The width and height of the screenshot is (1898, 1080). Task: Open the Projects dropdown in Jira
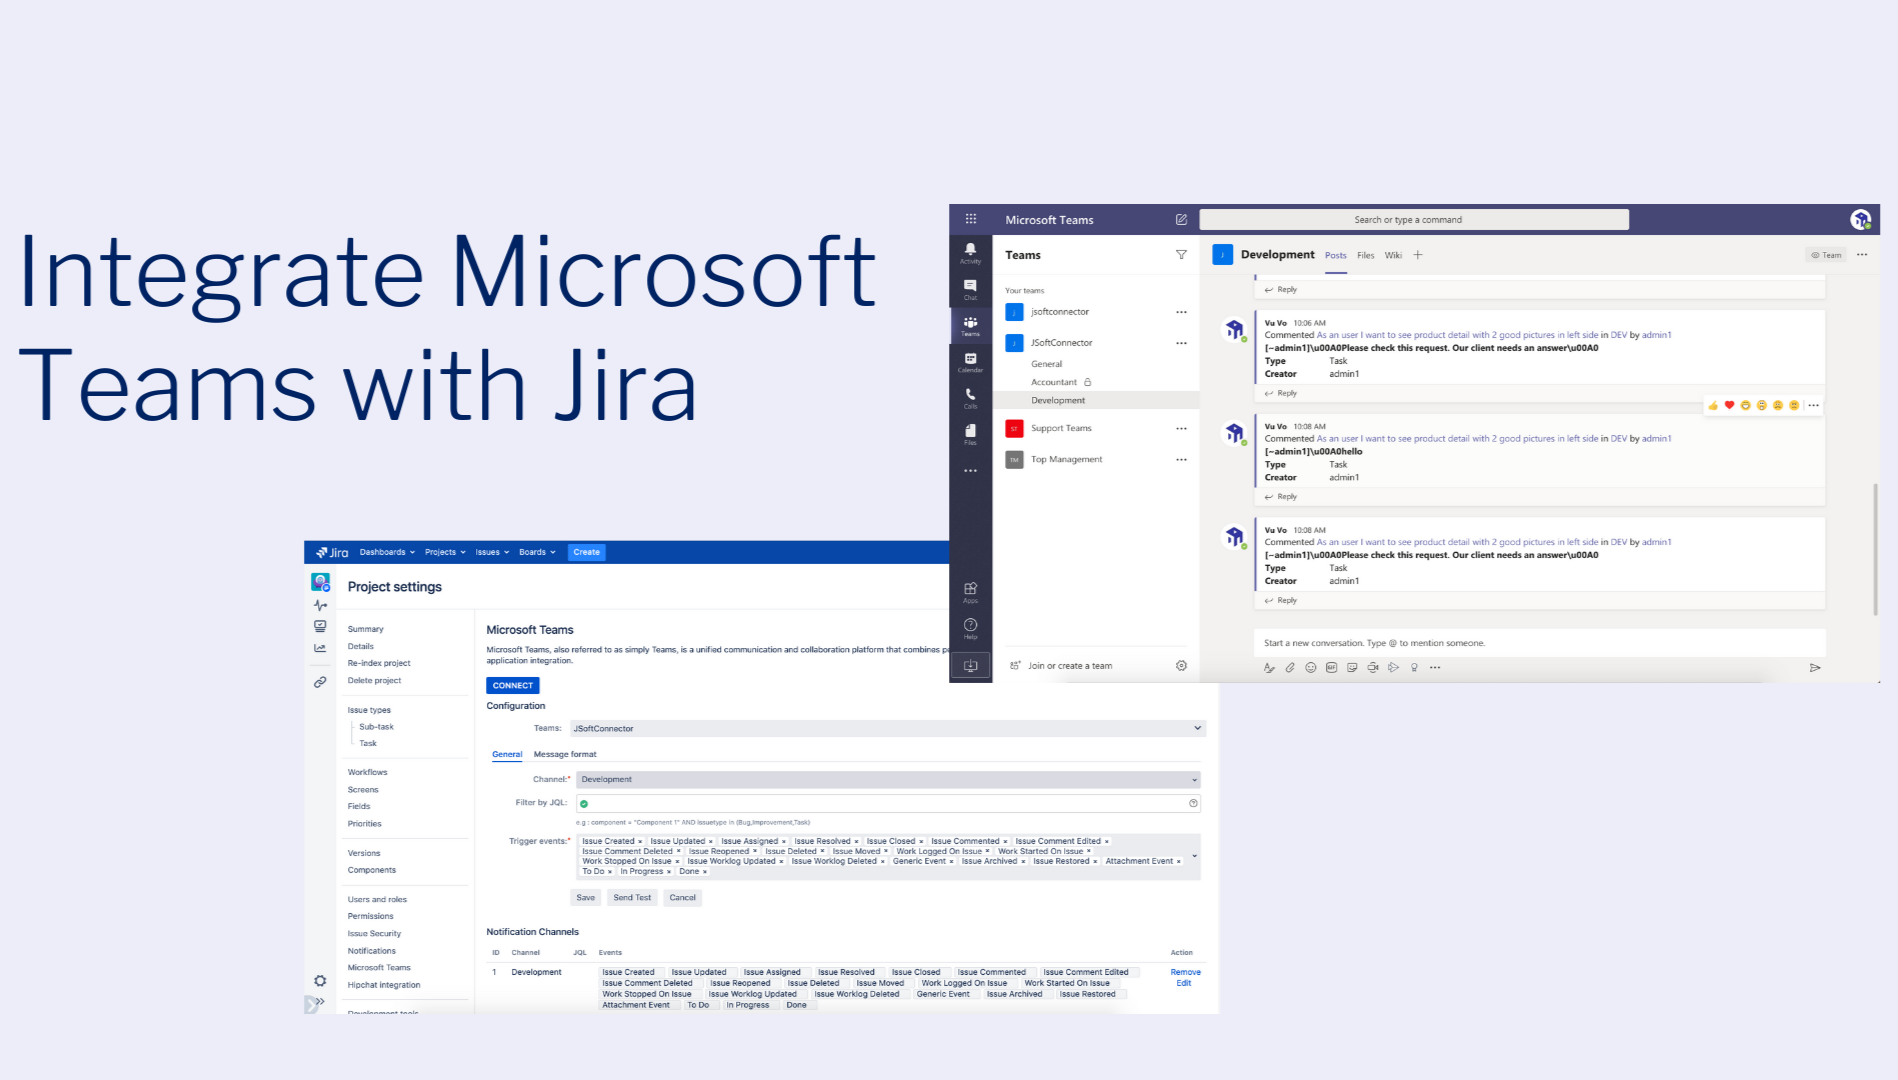pos(445,552)
